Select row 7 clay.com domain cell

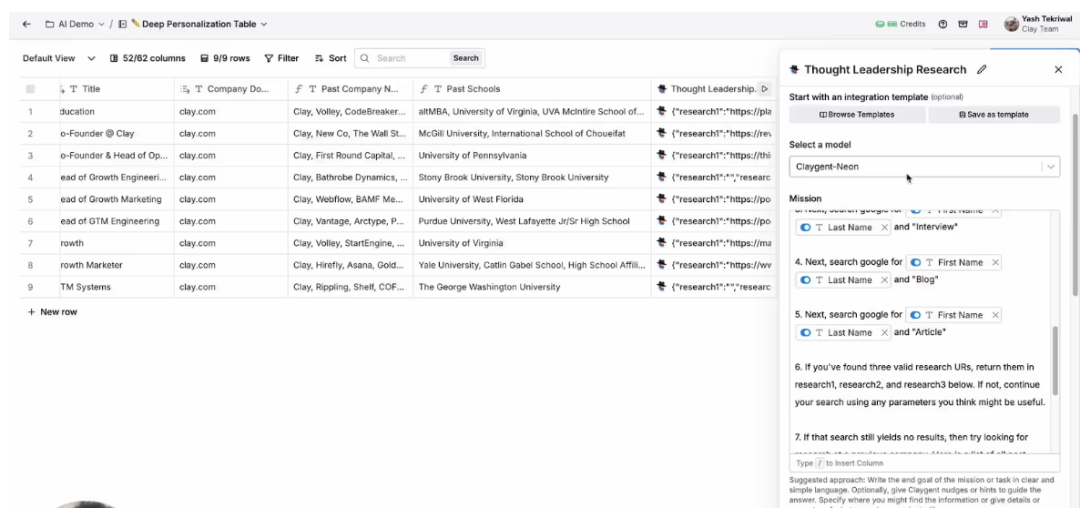[x=231, y=243]
